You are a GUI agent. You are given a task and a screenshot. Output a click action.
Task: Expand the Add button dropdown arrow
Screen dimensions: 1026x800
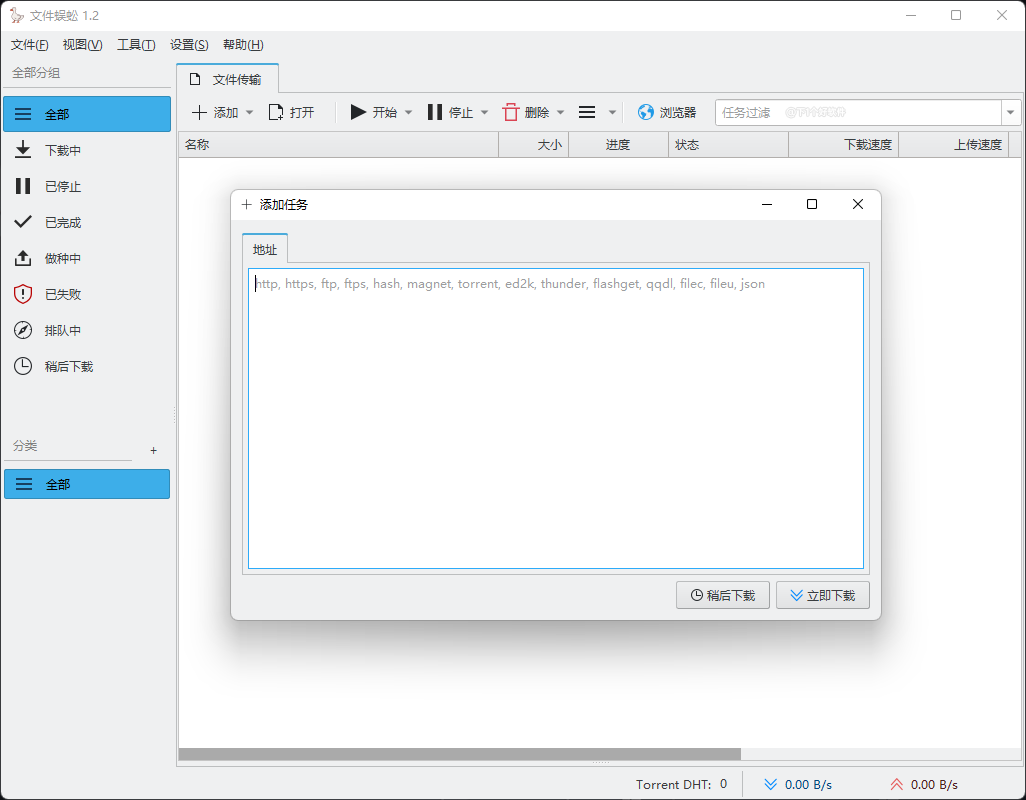click(249, 113)
